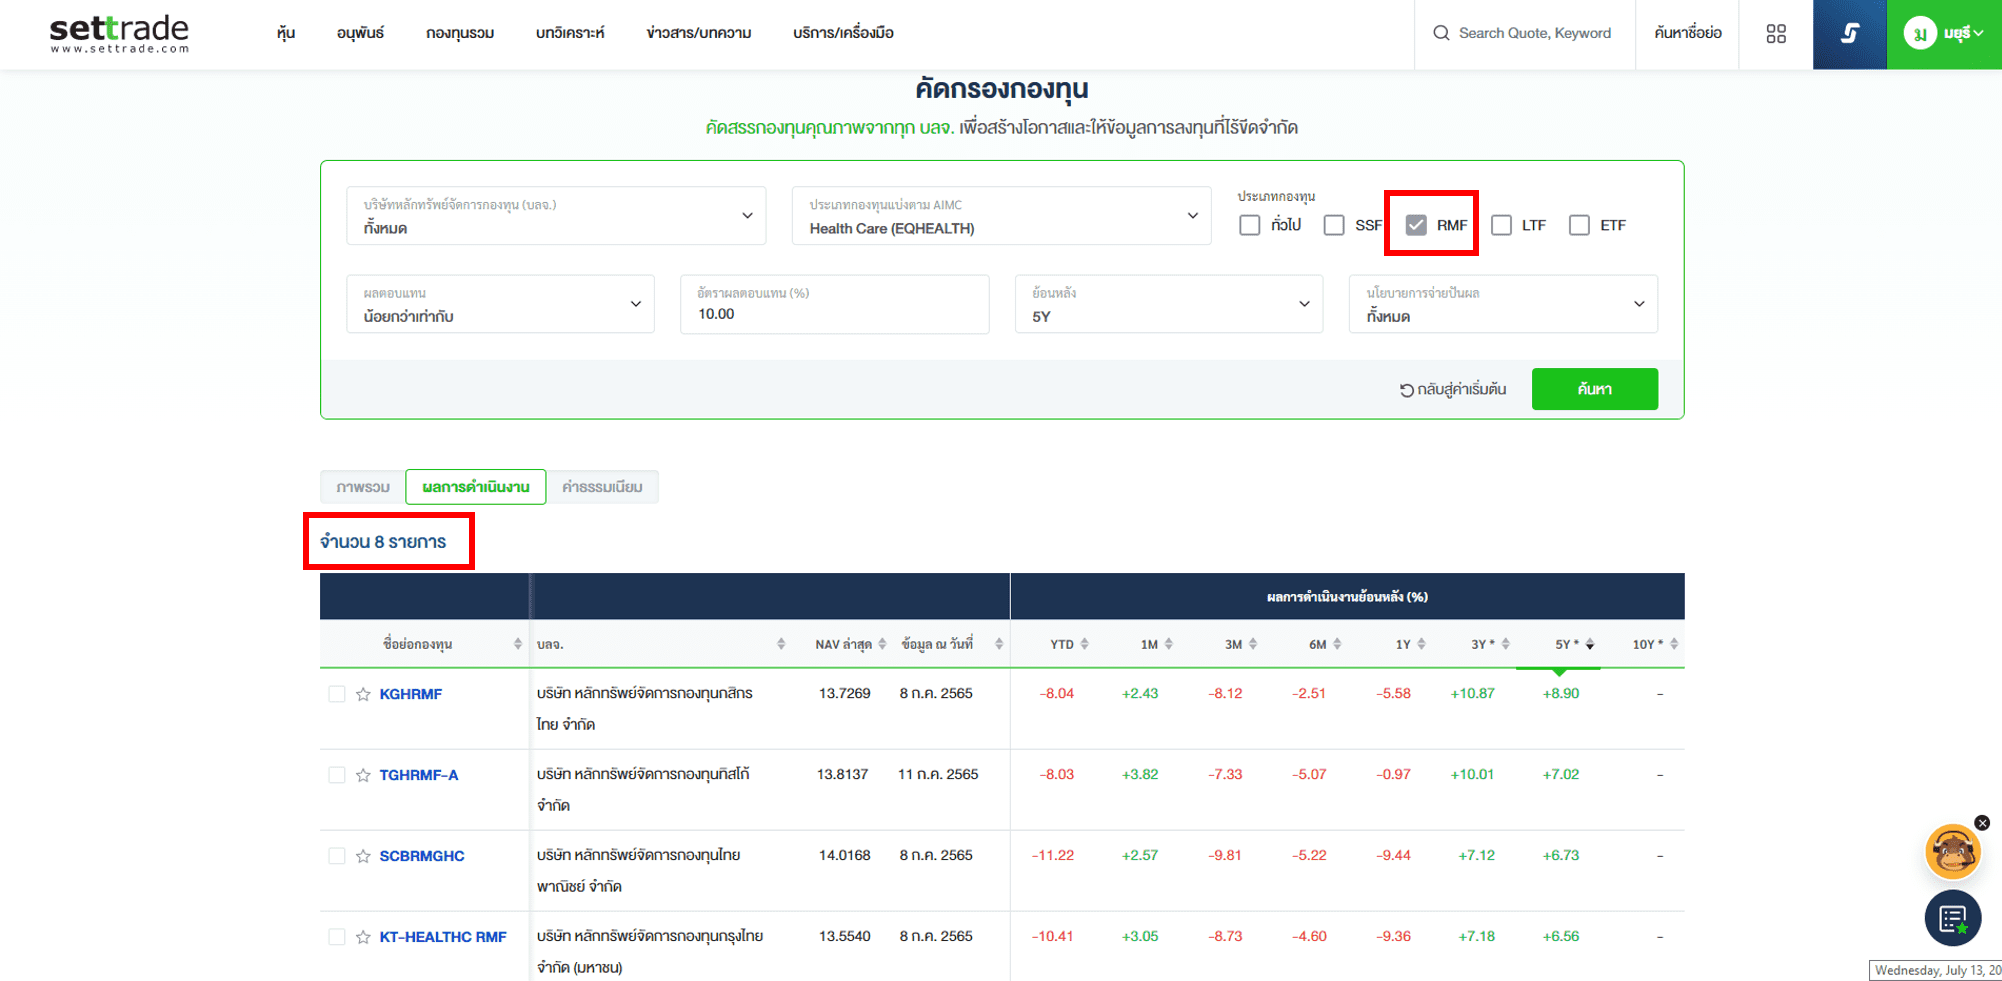Click the blue Streaming S icon
Image resolution: width=2002 pixels, height=981 pixels.
click(1849, 34)
